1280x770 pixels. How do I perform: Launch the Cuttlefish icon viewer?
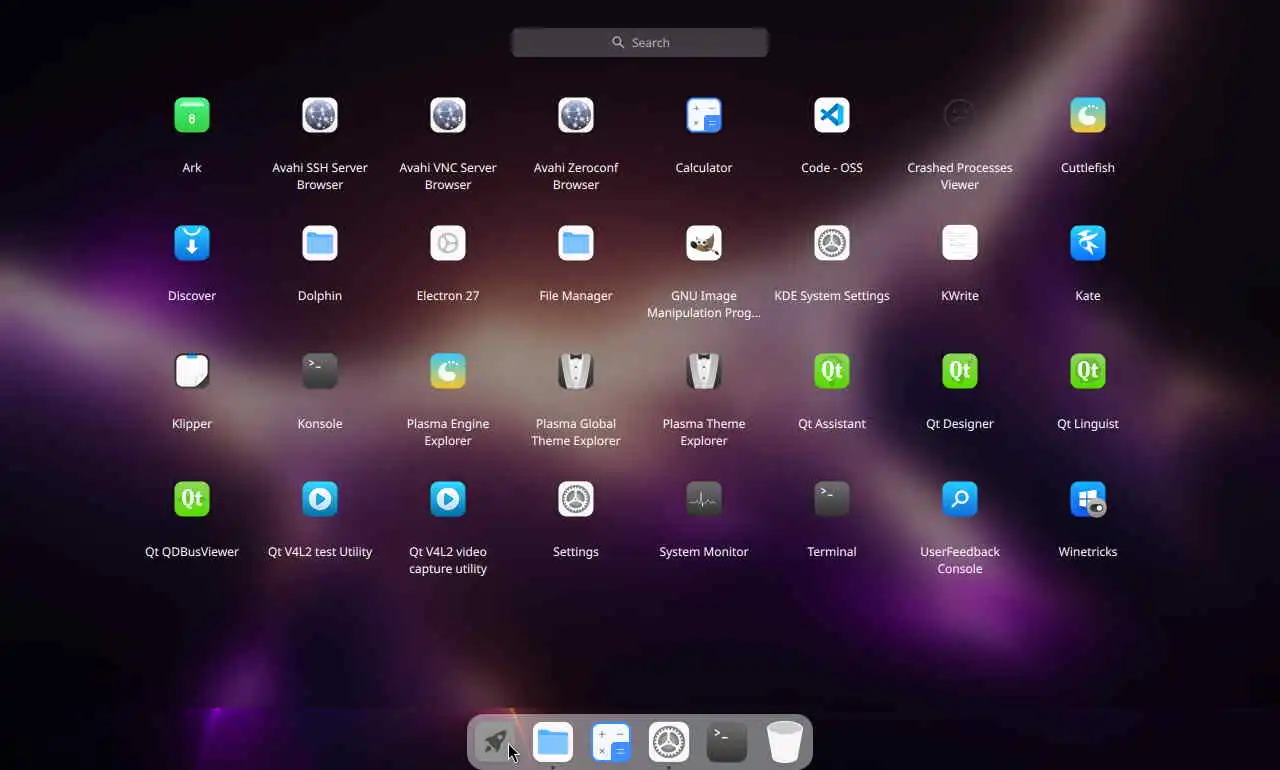[1088, 115]
